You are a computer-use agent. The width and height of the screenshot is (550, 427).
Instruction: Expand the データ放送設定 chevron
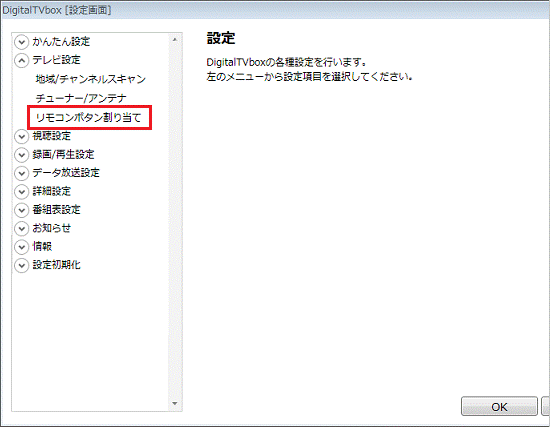tap(21, 173)
